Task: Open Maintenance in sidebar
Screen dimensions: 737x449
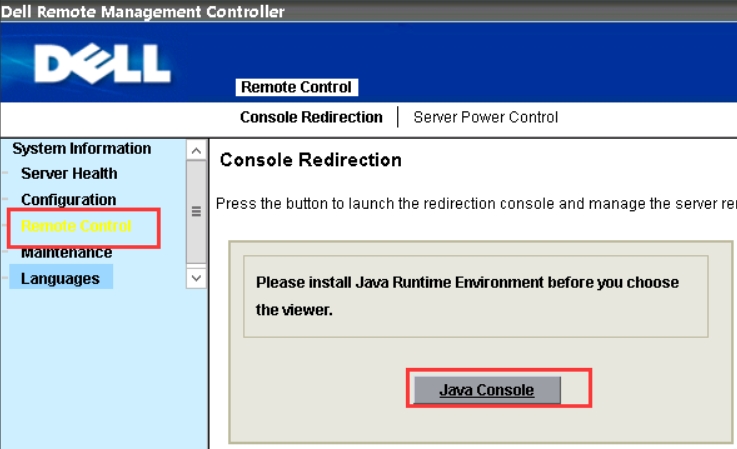Action: pyautogui.click(x=67, y=252)
